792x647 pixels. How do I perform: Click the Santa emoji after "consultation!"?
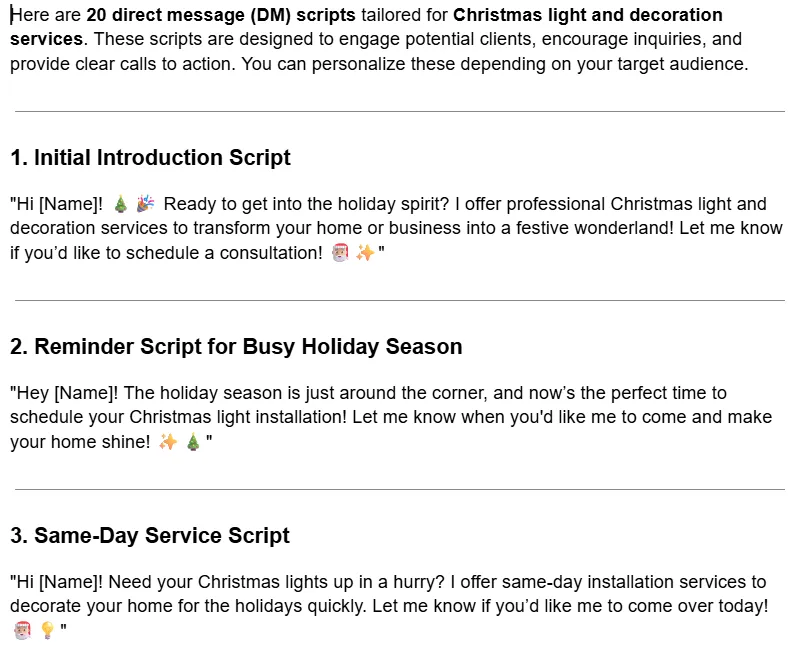340,253
